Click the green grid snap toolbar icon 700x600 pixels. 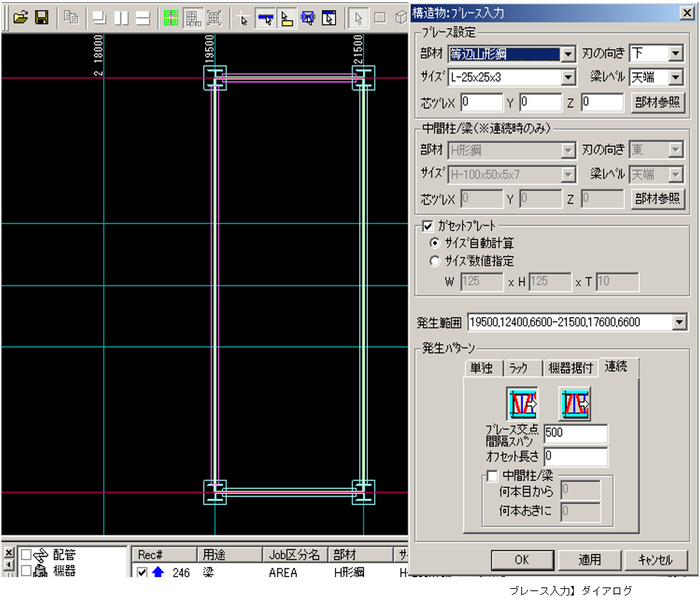click(170, 18)
